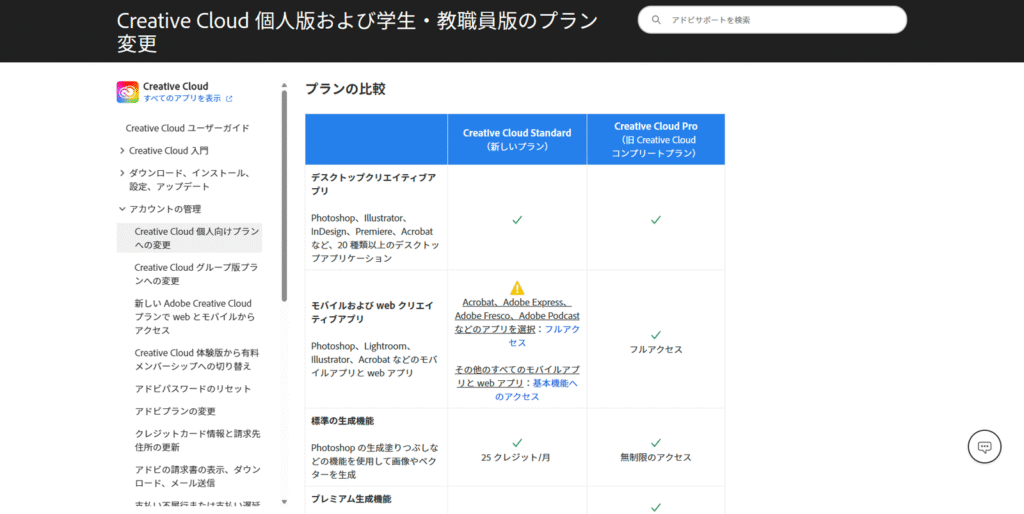This screenshot has height=514, width=1024.
Task: Open アドビパスワードのリセット
Action: [x=193, y=389]
